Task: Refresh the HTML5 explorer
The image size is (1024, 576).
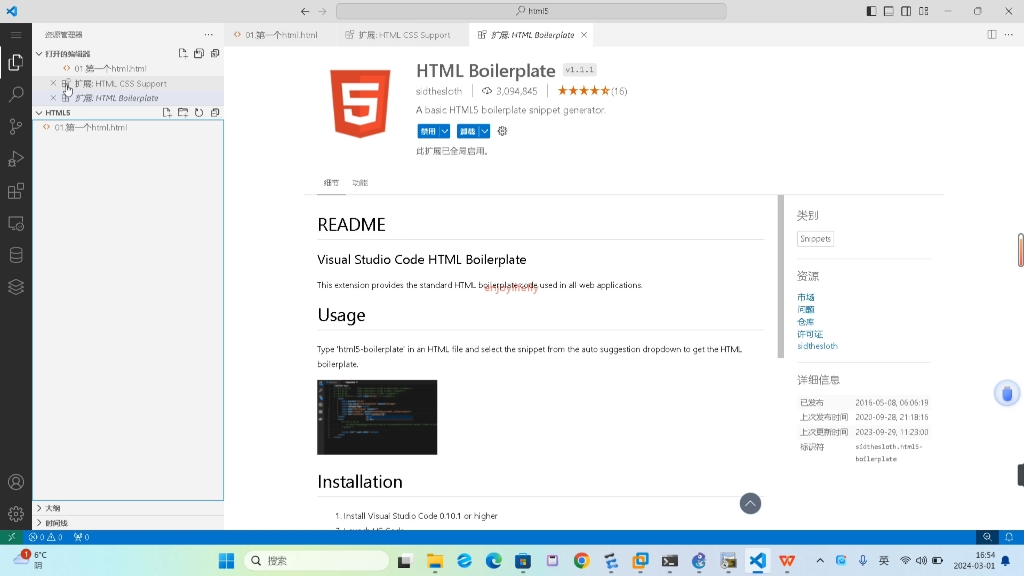Action: (x=198, y=112)
